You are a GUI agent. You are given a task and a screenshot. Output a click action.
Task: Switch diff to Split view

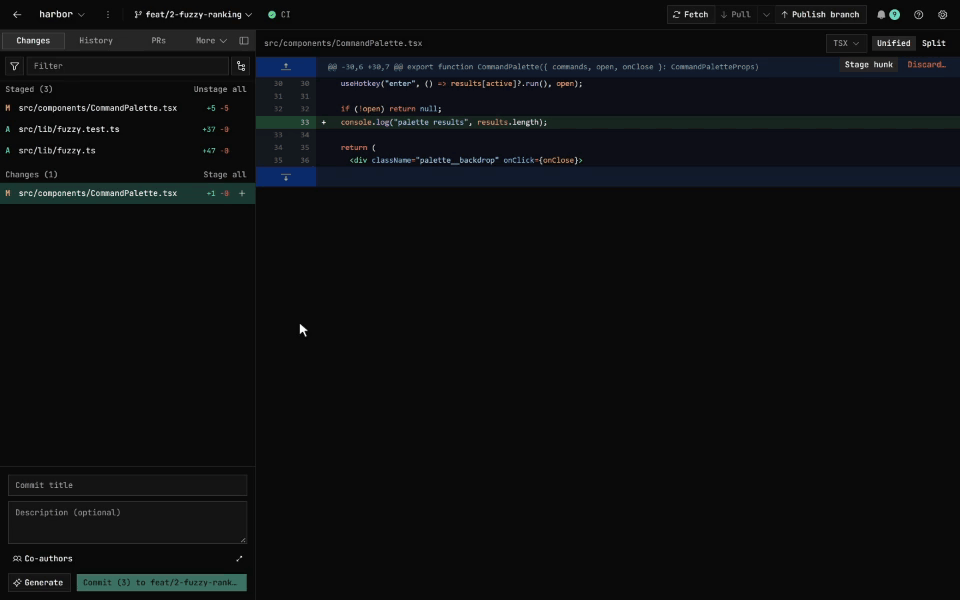click(934, 43)
